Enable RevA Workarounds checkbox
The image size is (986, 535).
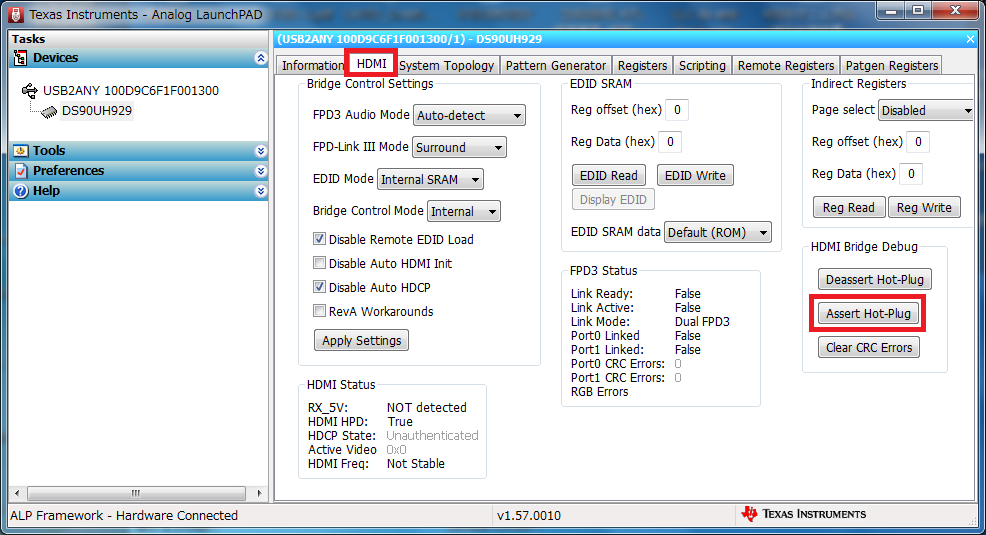coord(319,311)
